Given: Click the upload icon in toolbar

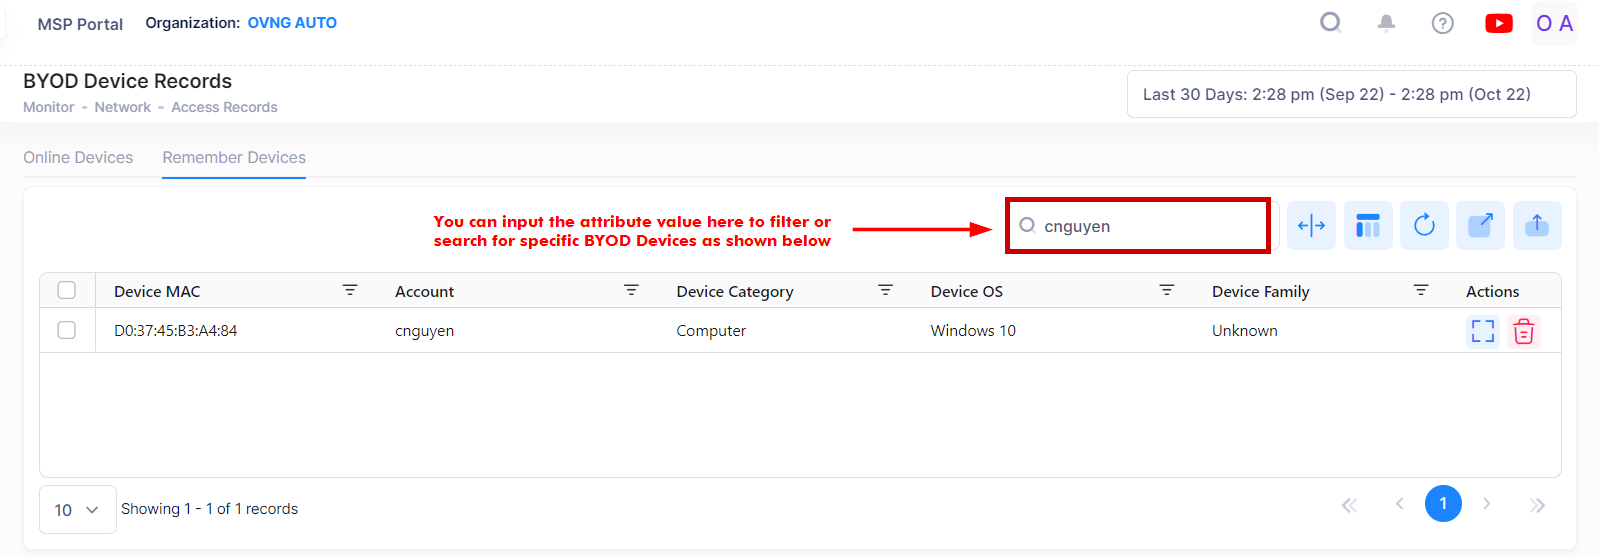Looking at the screenshot, I should pyautogui.click(x=1537, y=226).
